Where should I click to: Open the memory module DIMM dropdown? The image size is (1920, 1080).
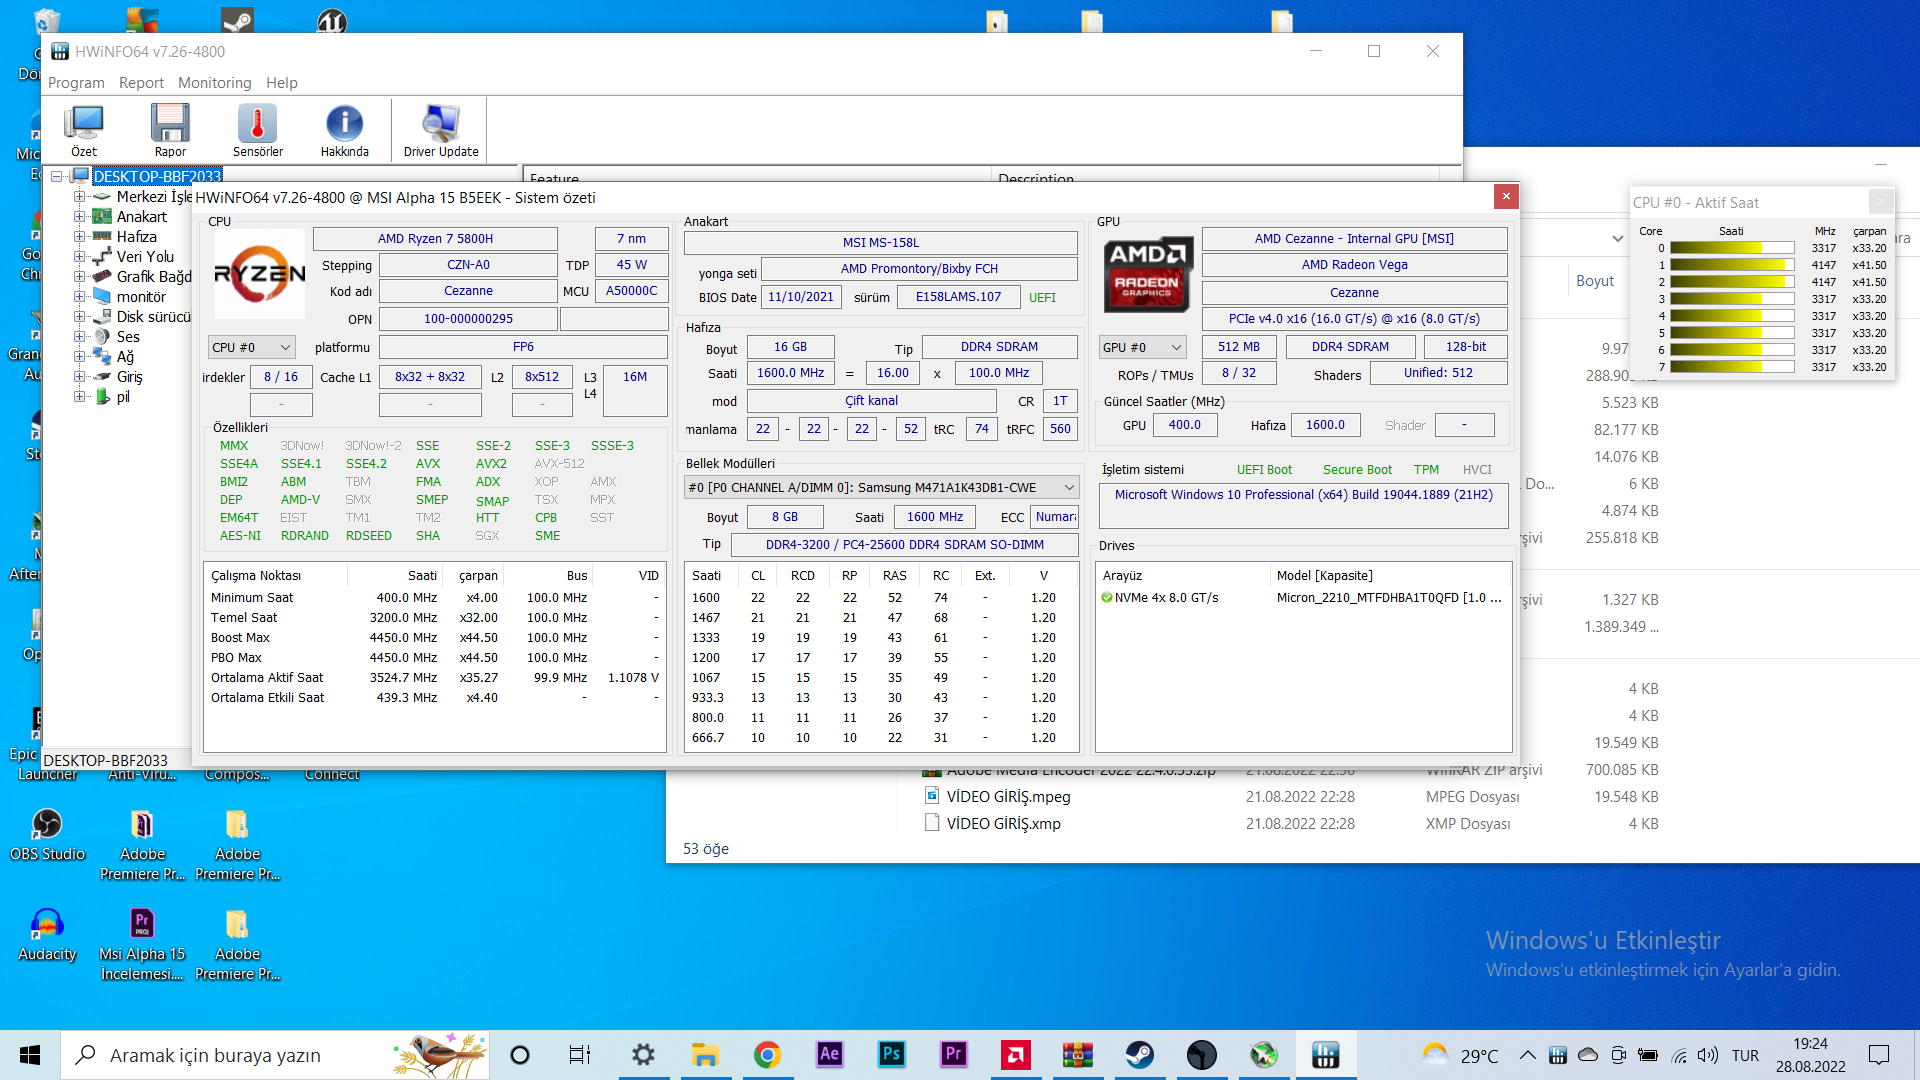[881, 487]
